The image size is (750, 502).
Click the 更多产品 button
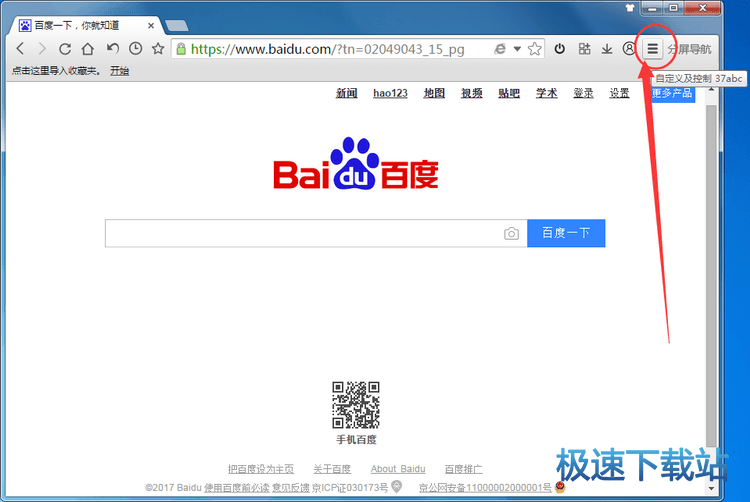pos(673,94)
